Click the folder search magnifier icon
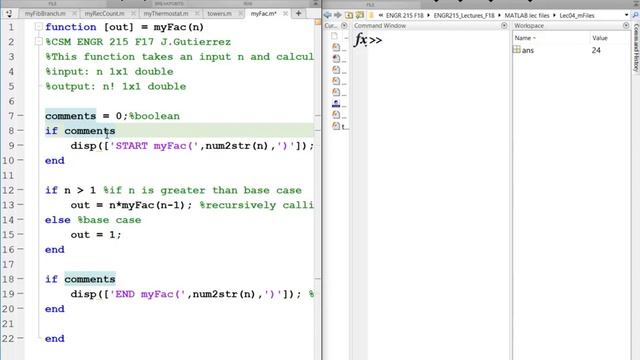The height and width of the screenshot is (360, 640). tap(635, 15)
